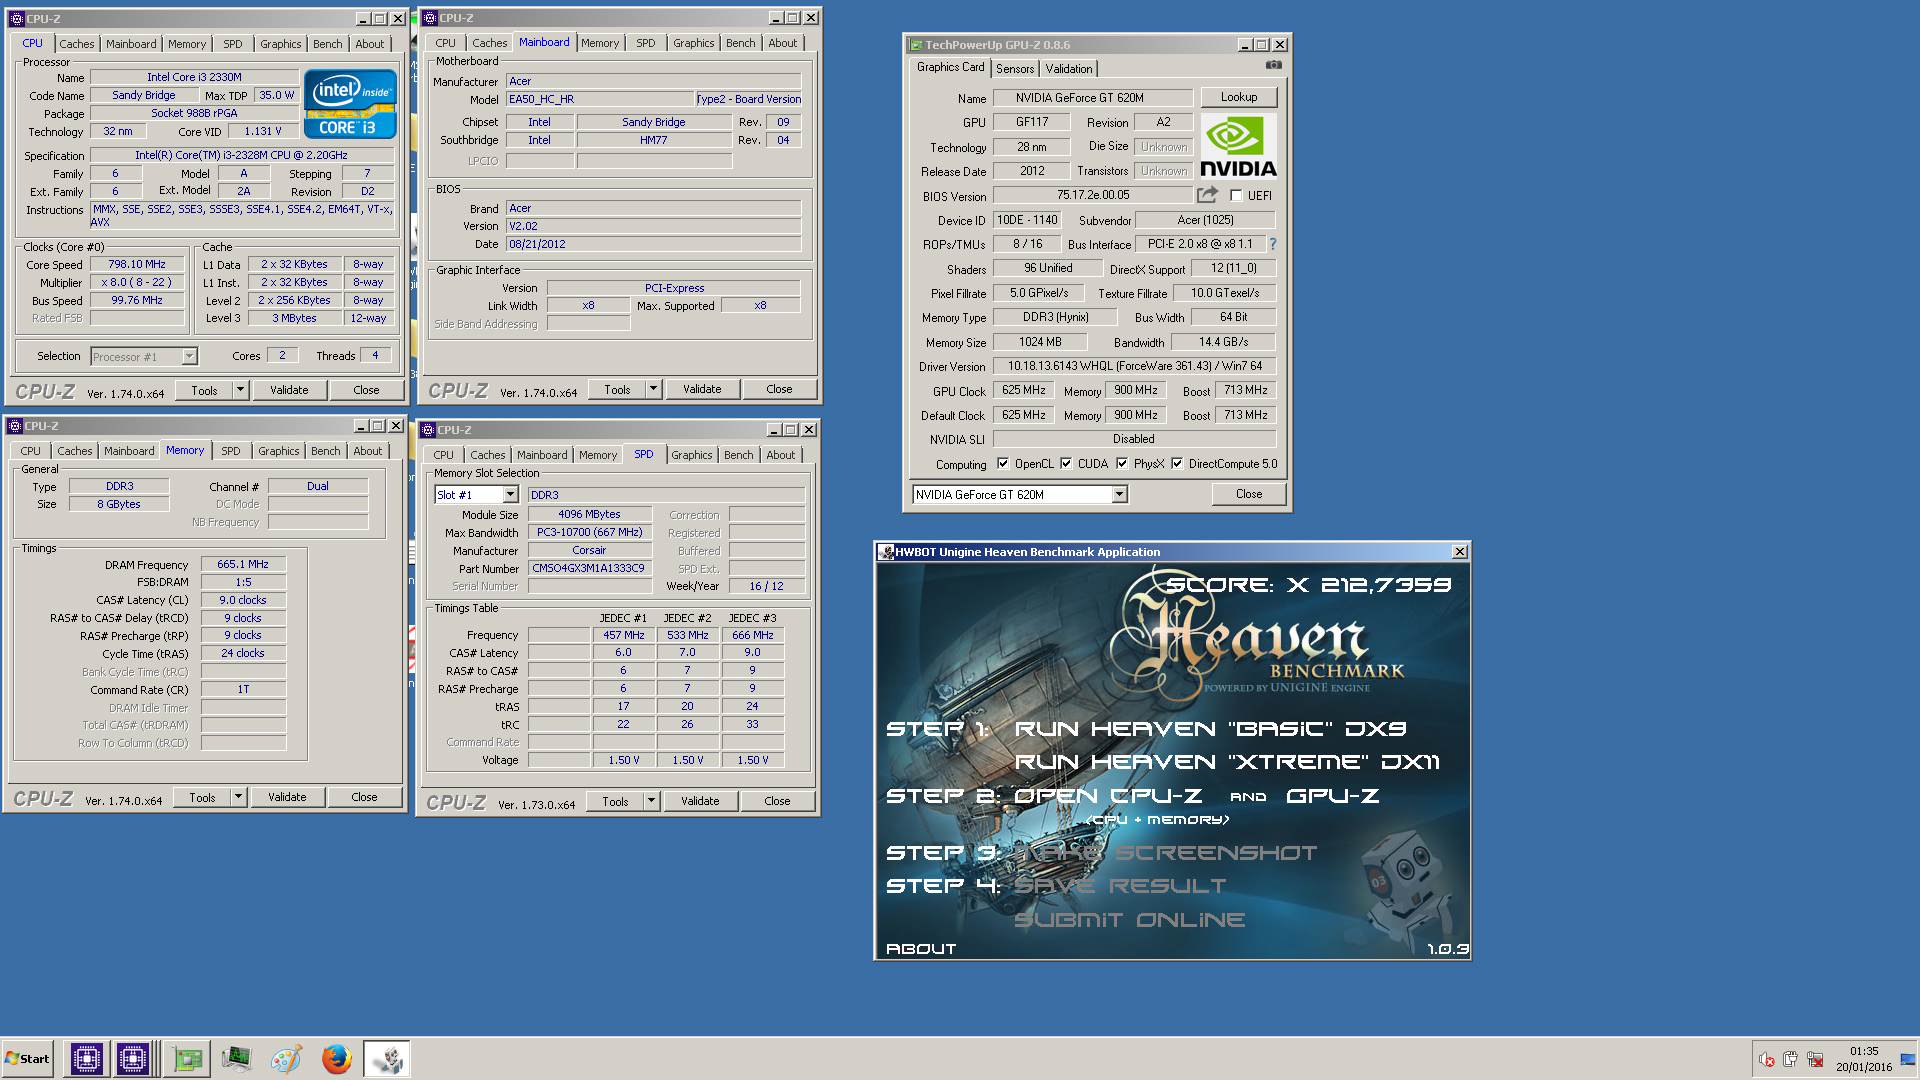Click Close in CPU-Z Mainboard window

pos(779,389)
